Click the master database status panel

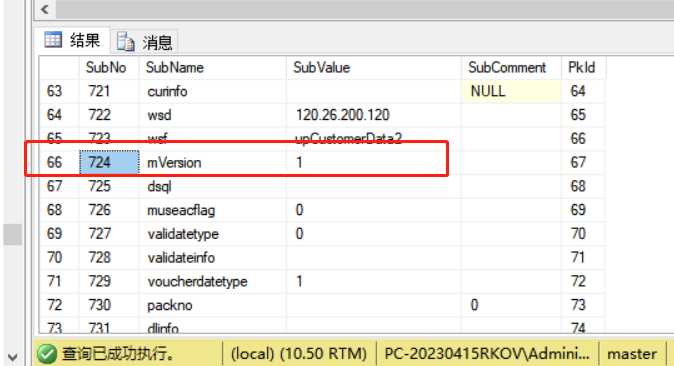[632, 354]
